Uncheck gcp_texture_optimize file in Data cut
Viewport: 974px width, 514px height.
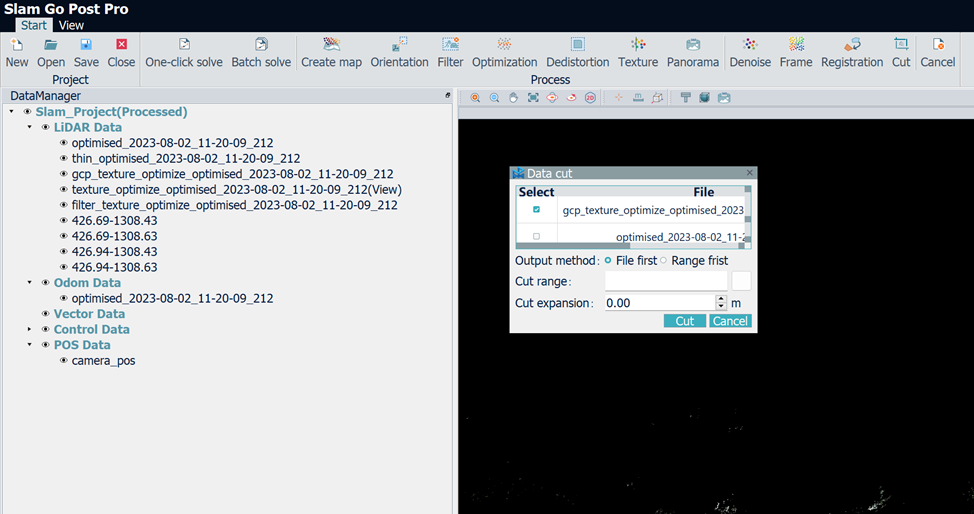coord(537,209)
